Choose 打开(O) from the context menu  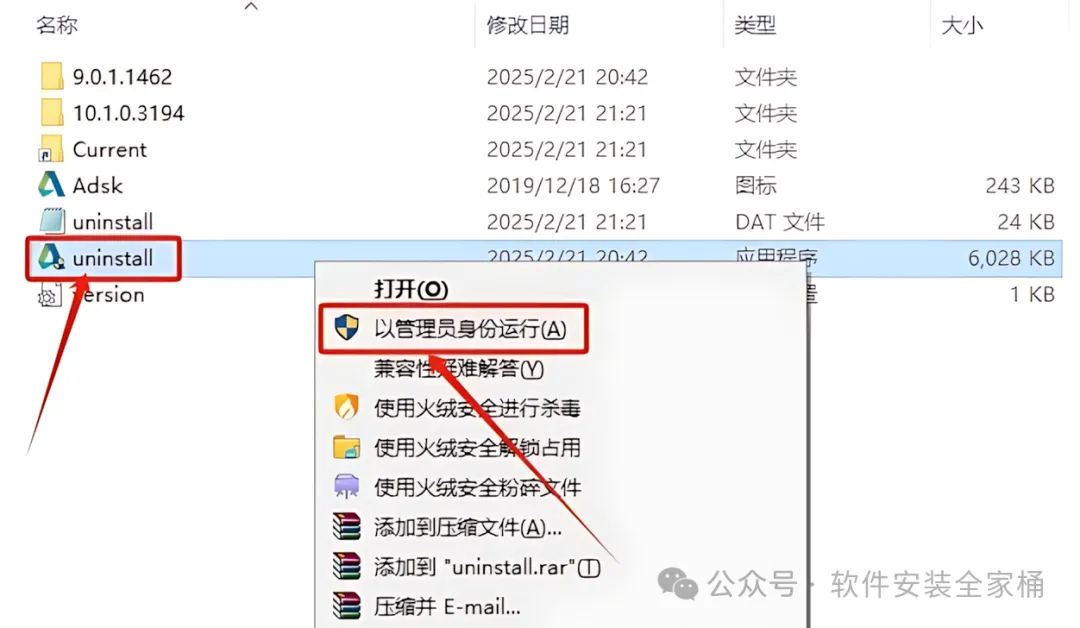coord(411,289)
